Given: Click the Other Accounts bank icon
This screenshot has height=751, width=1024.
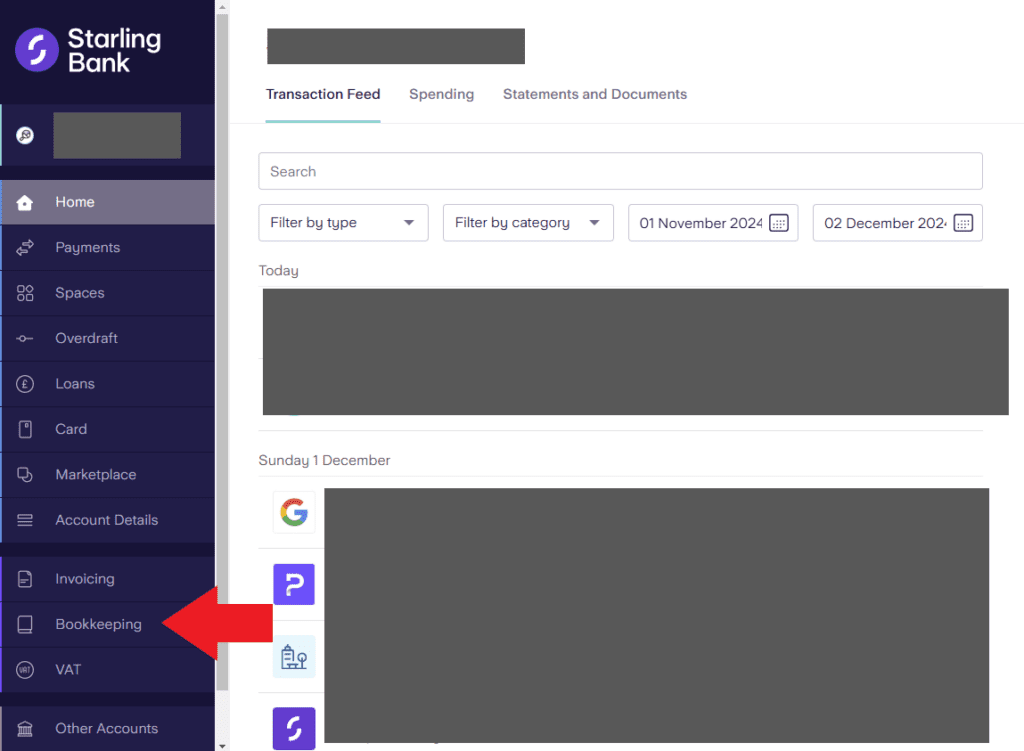Looking at the screenshot, I should pos(25,728).
